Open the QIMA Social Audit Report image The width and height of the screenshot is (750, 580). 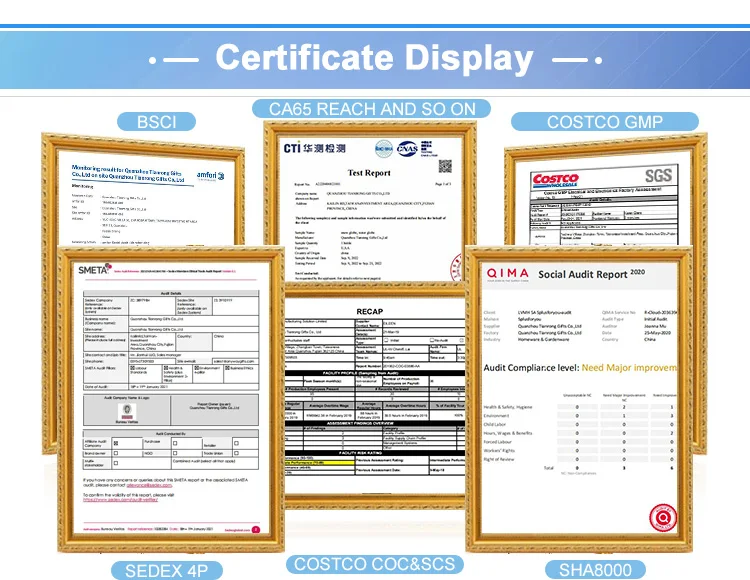click(x=579, y=397)
